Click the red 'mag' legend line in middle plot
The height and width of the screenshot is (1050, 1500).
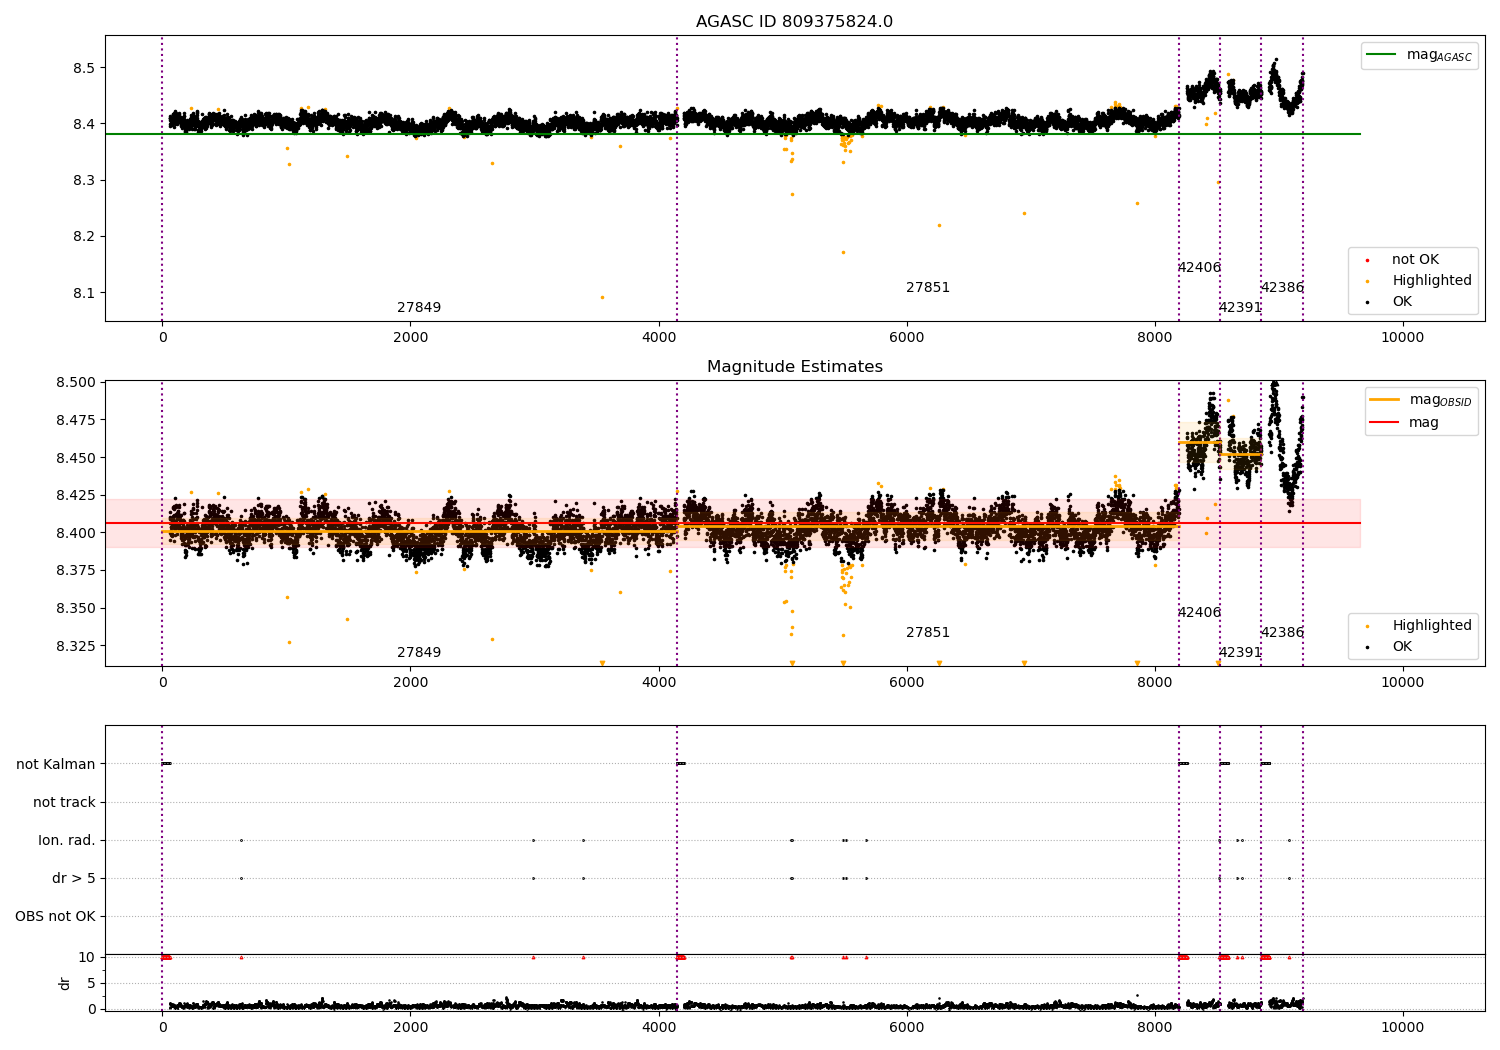pos(1385,423)
